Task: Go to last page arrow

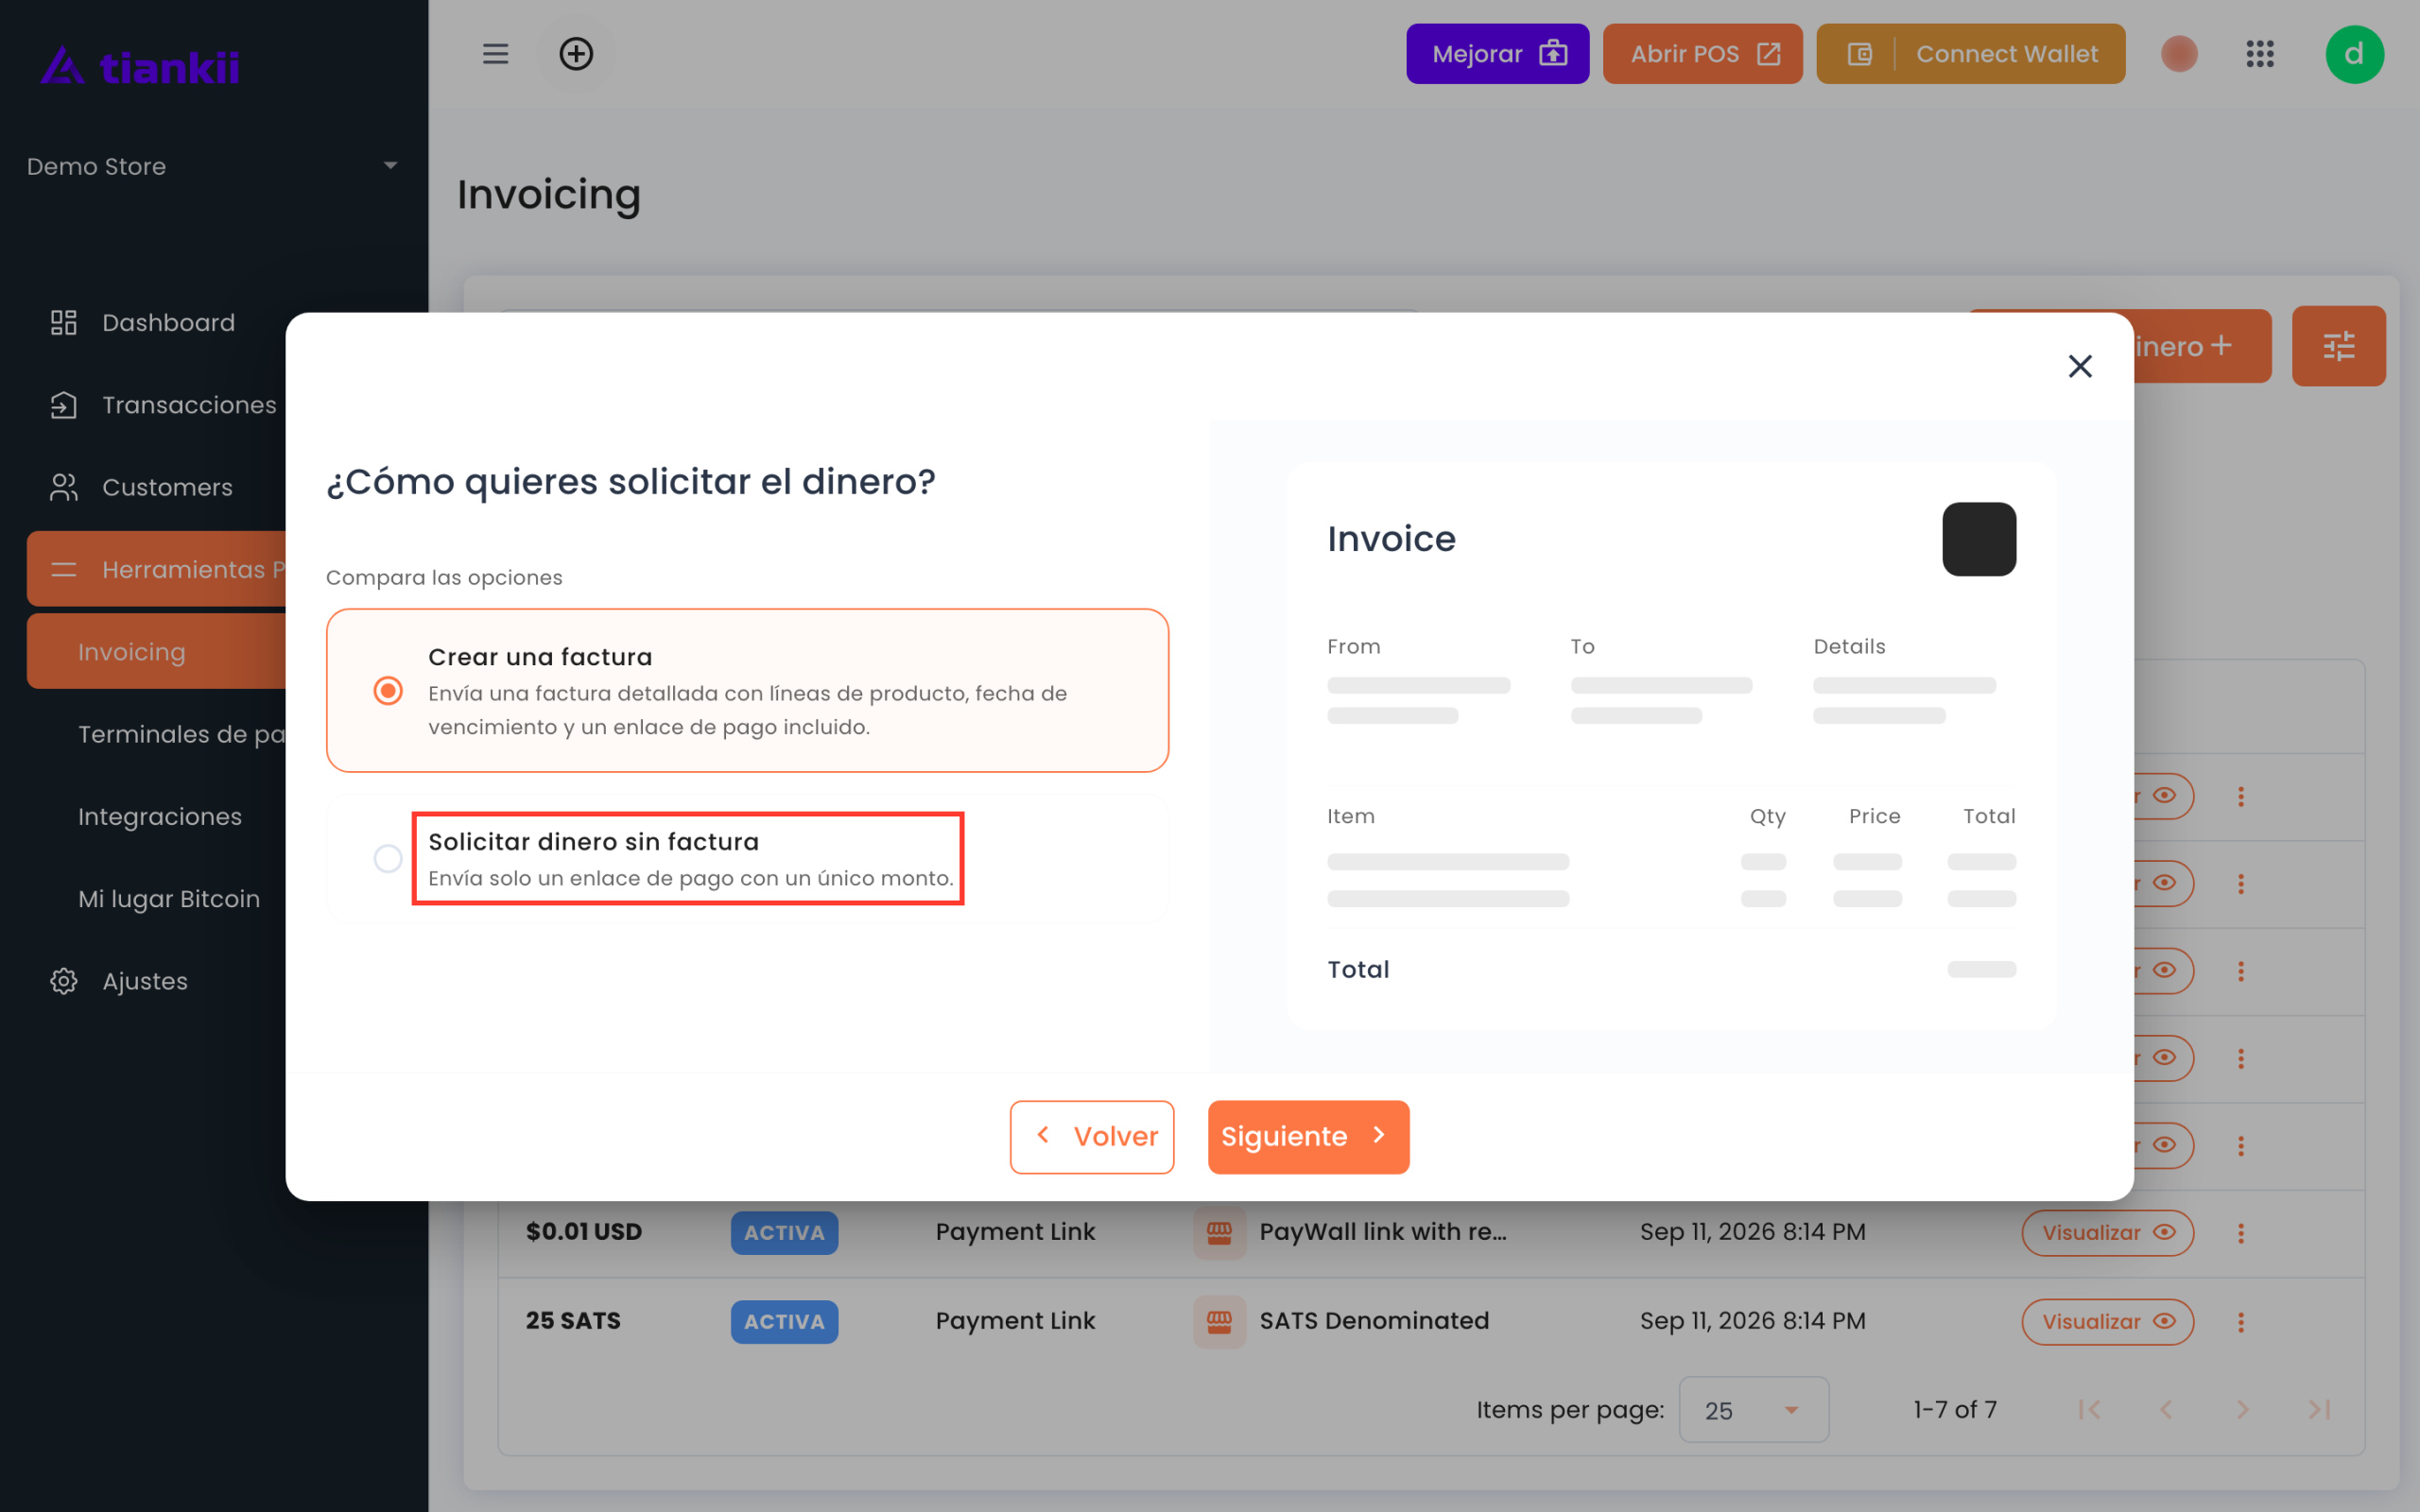Action: [x=2319, y=1410]
